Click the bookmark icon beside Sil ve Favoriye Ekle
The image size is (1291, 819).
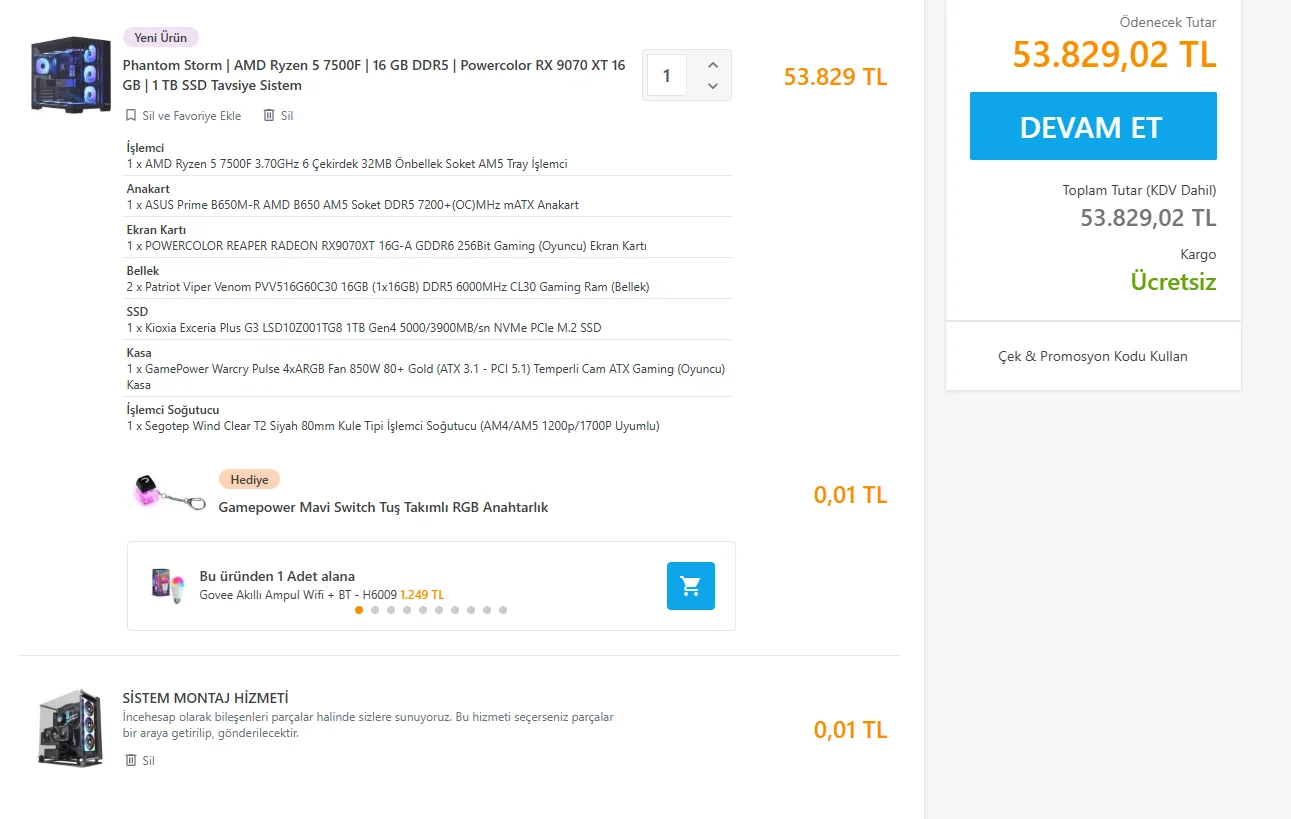pos(131,116)
